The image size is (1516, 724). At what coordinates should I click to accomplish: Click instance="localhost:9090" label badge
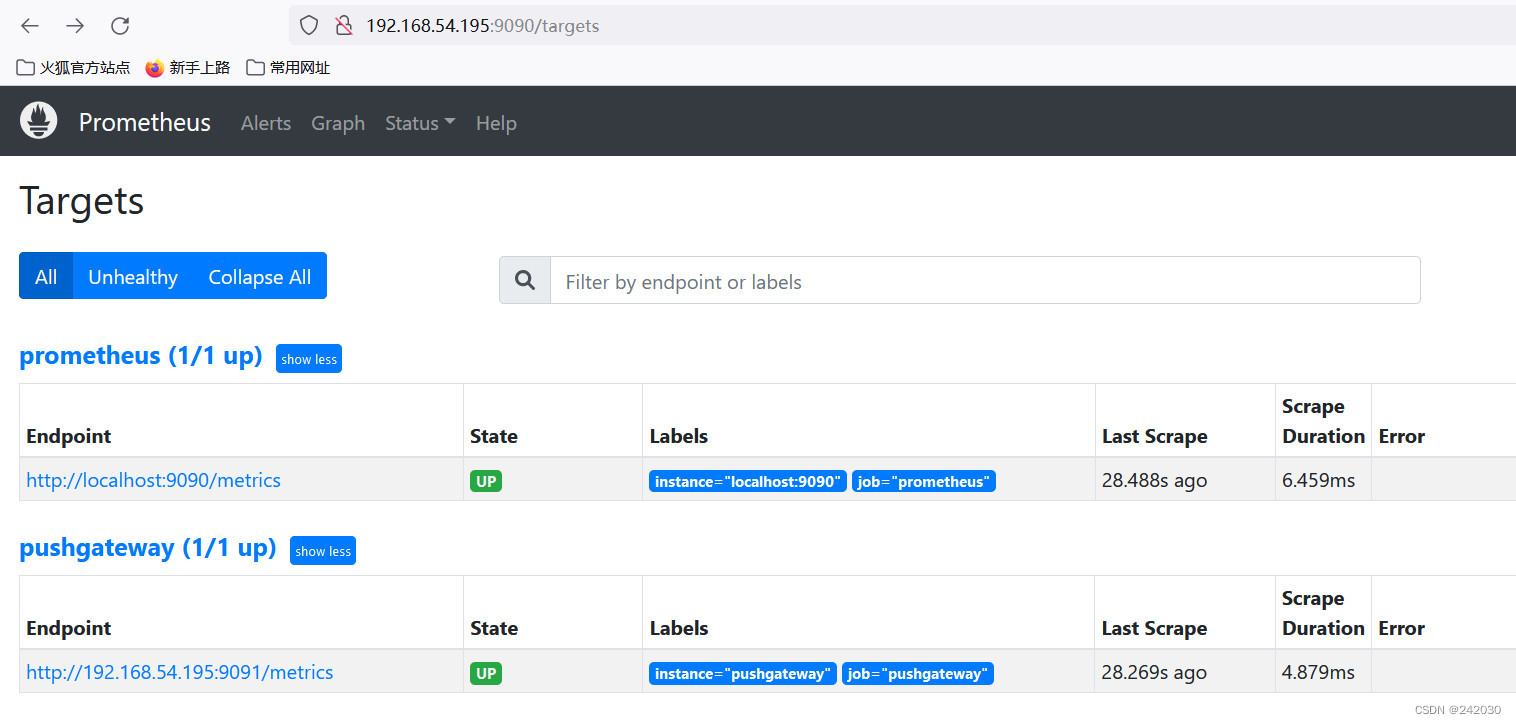click(748, 481)
